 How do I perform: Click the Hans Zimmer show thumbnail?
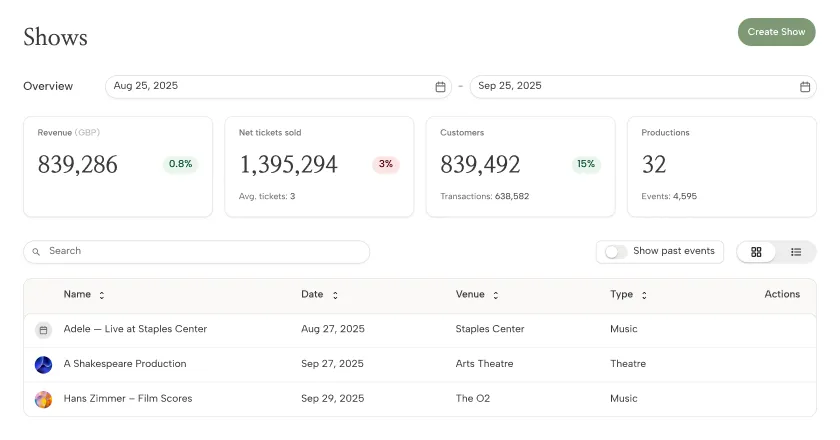click(x=43, y=399)
